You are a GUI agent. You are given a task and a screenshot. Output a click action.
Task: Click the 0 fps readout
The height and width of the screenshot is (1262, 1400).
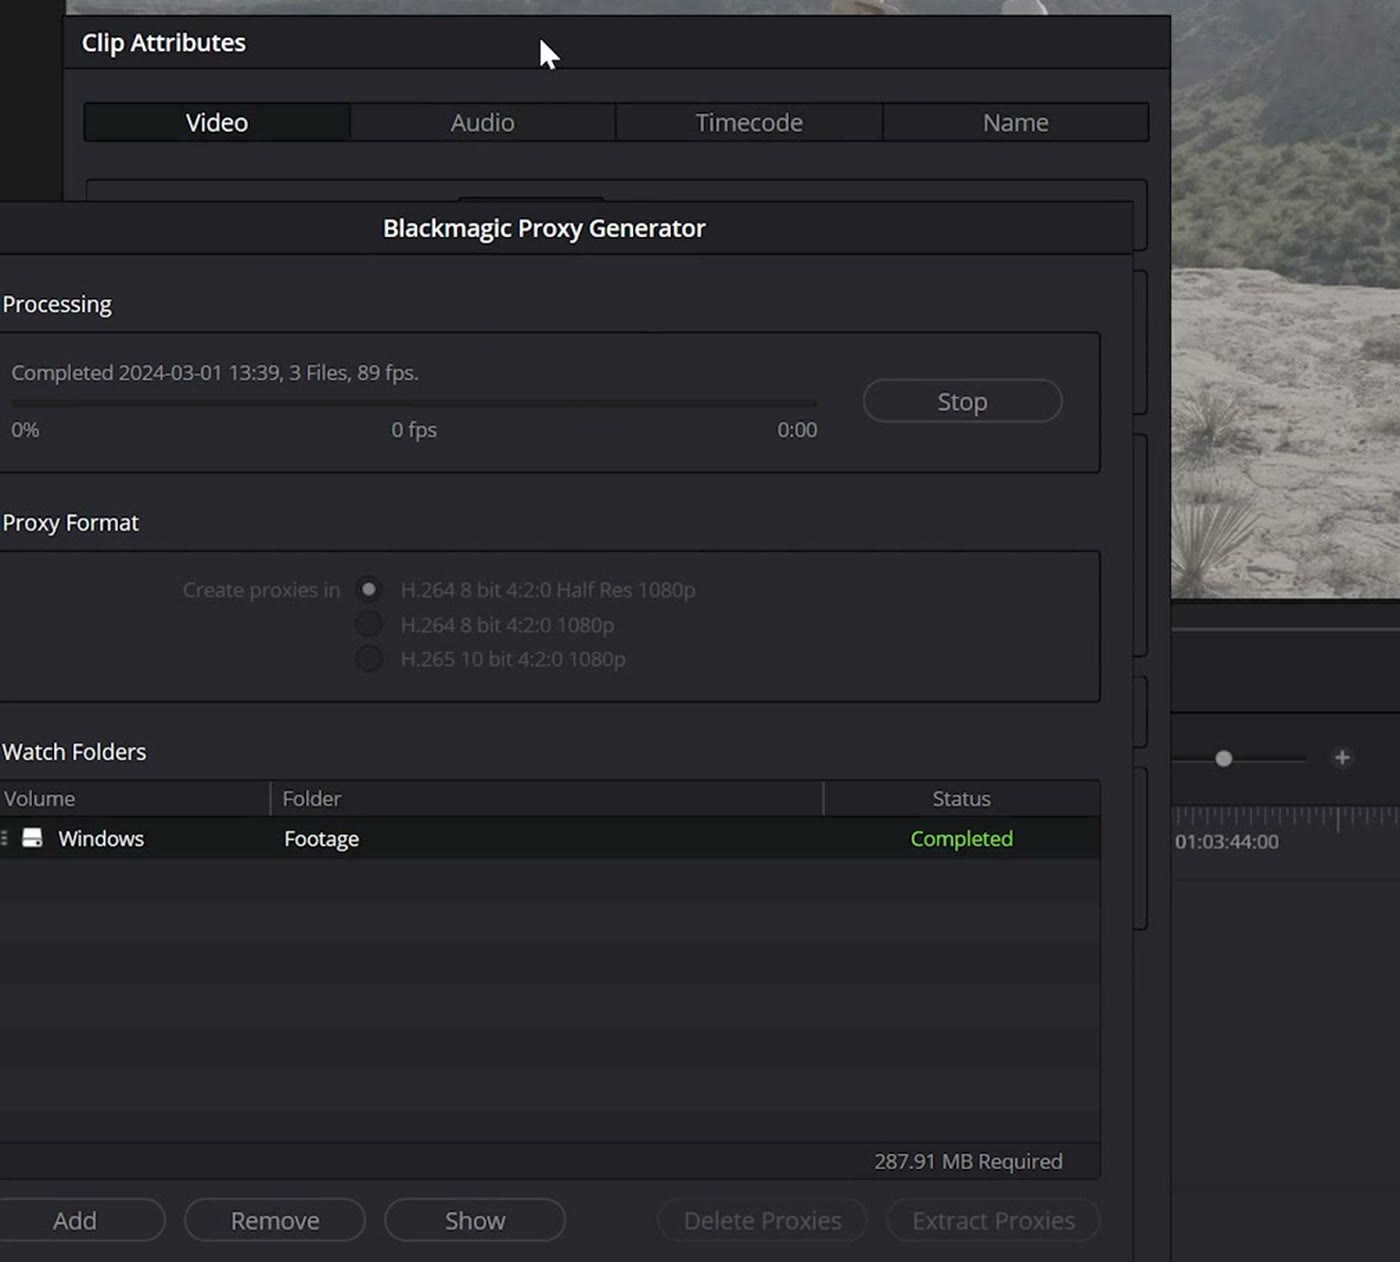(414, 430)
